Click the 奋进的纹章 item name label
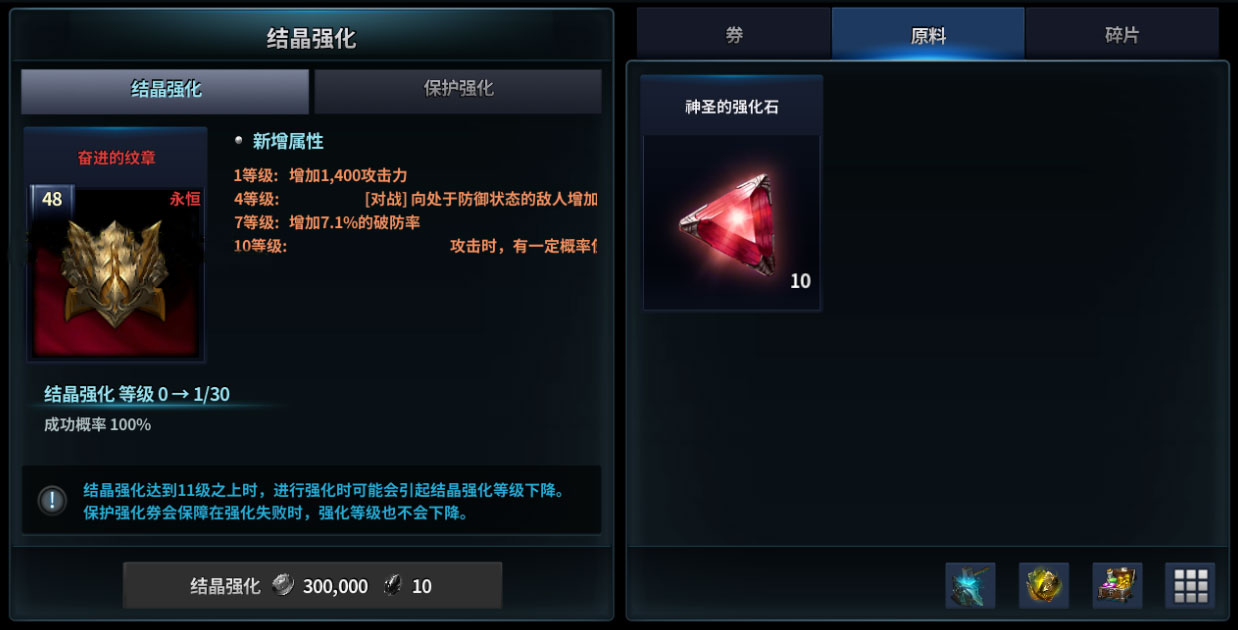This screenshot has width=1238, height=630. click(x=116, y=158)
